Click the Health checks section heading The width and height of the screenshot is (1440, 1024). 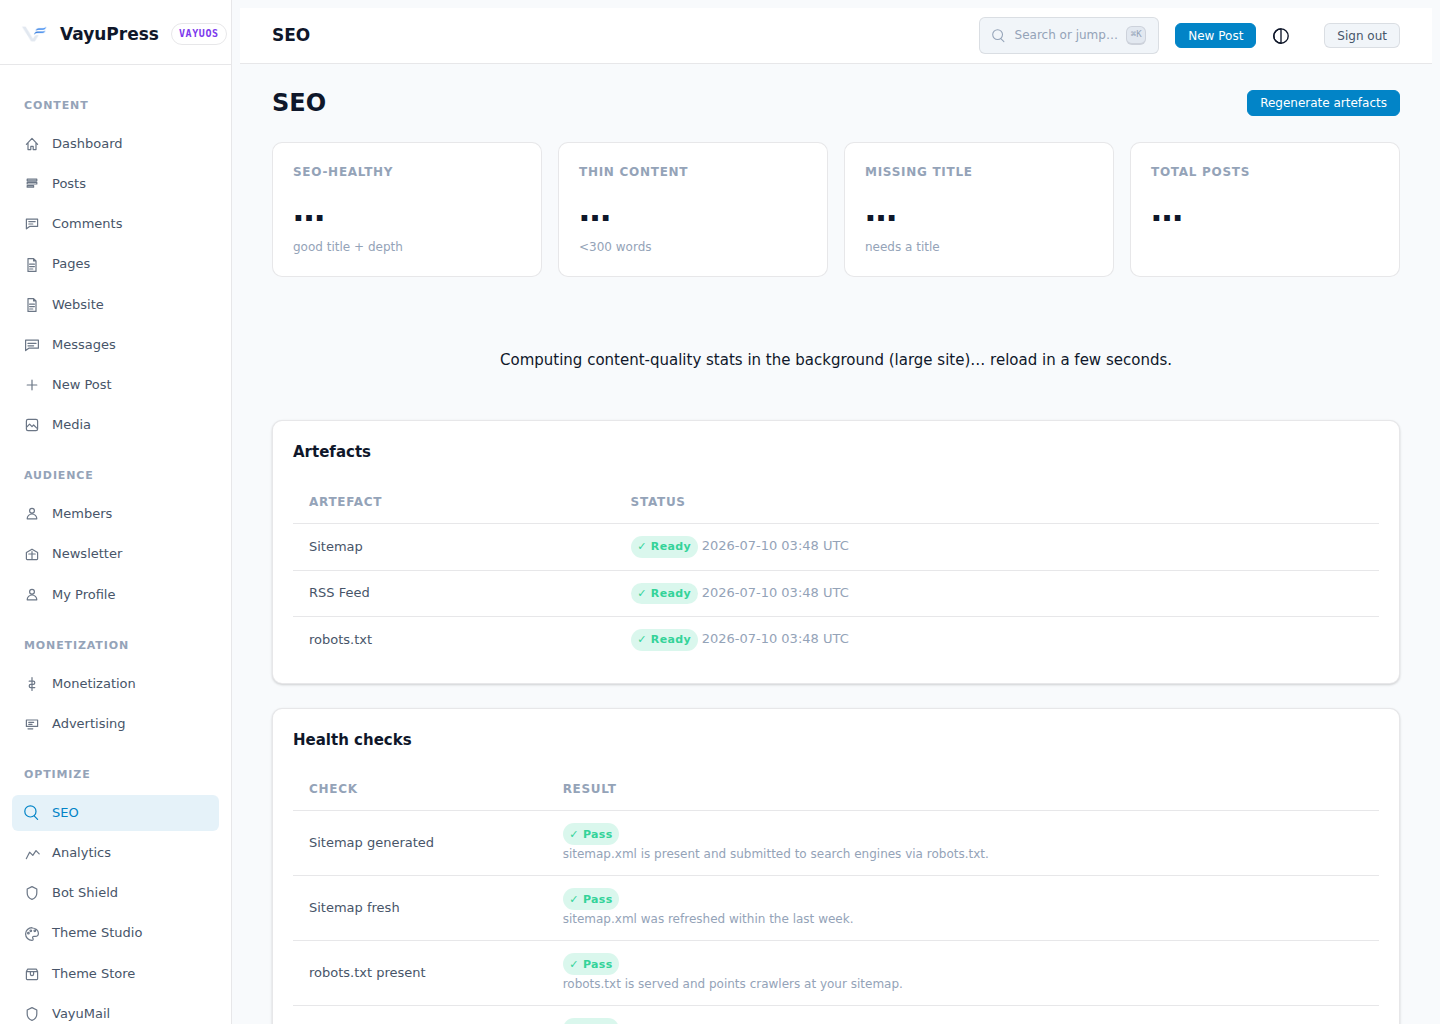click(x=352, y=740)
